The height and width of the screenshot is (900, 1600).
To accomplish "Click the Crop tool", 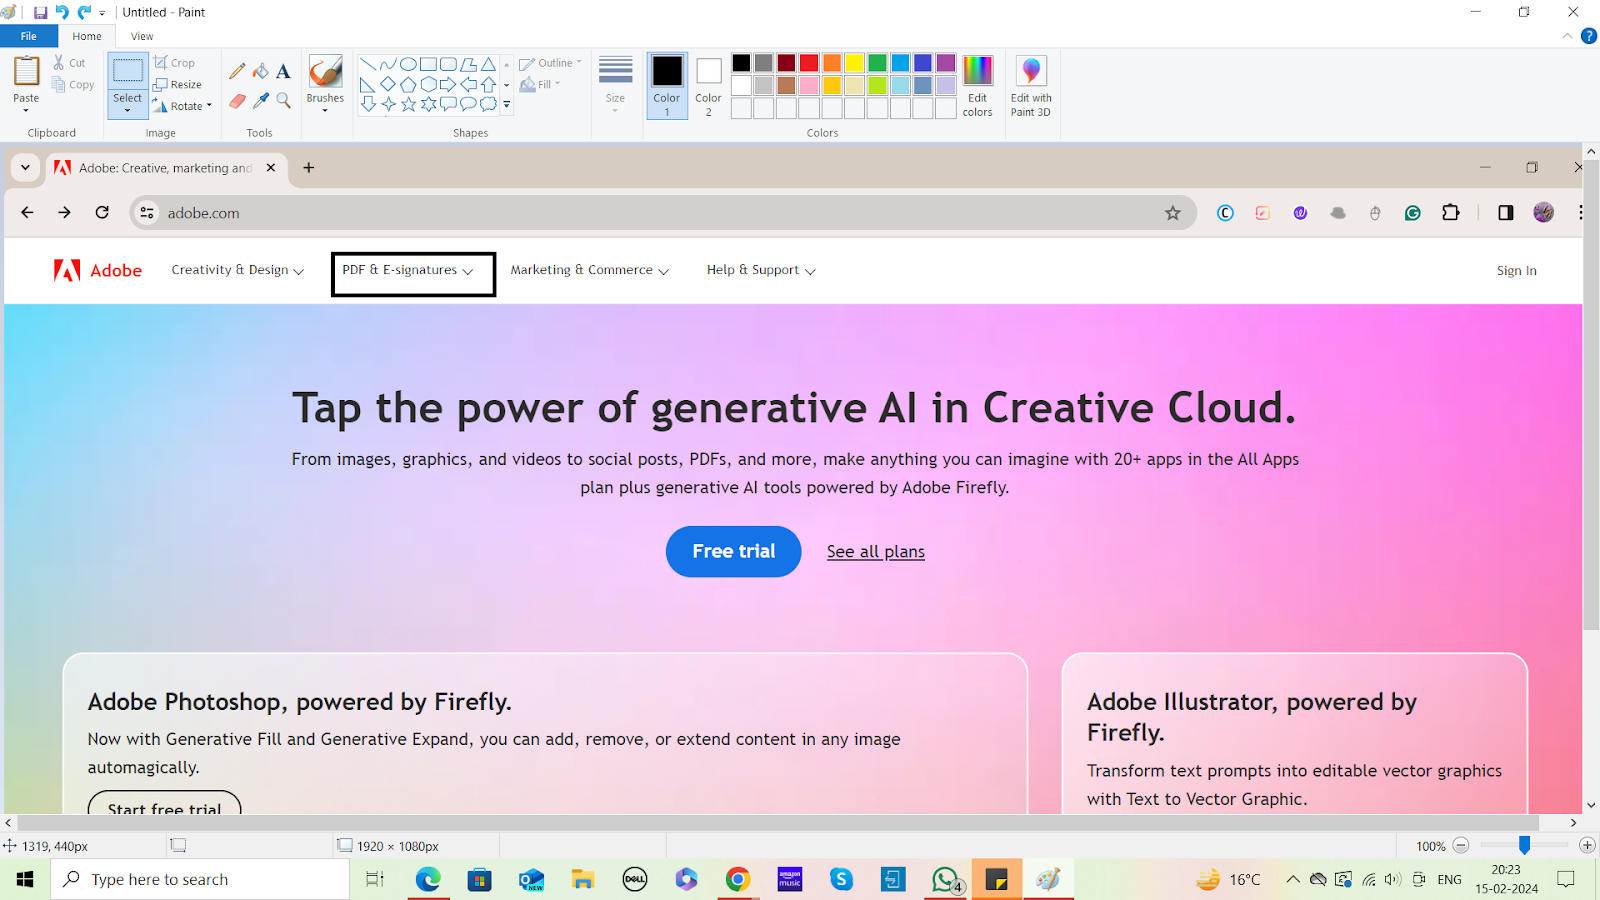I will (175, 62).
